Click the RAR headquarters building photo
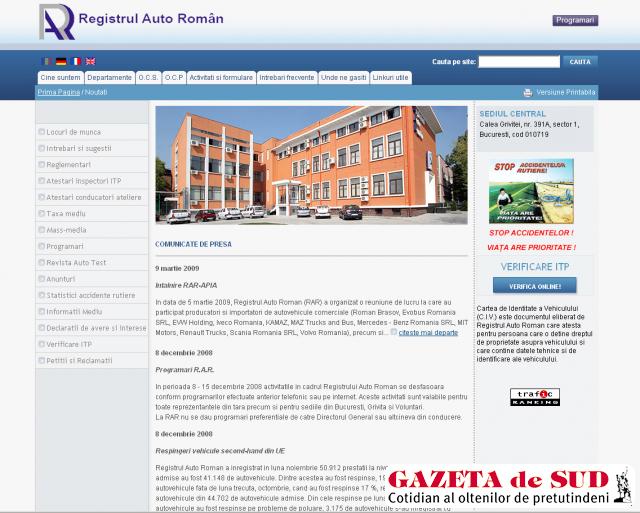 pos(311,165)
